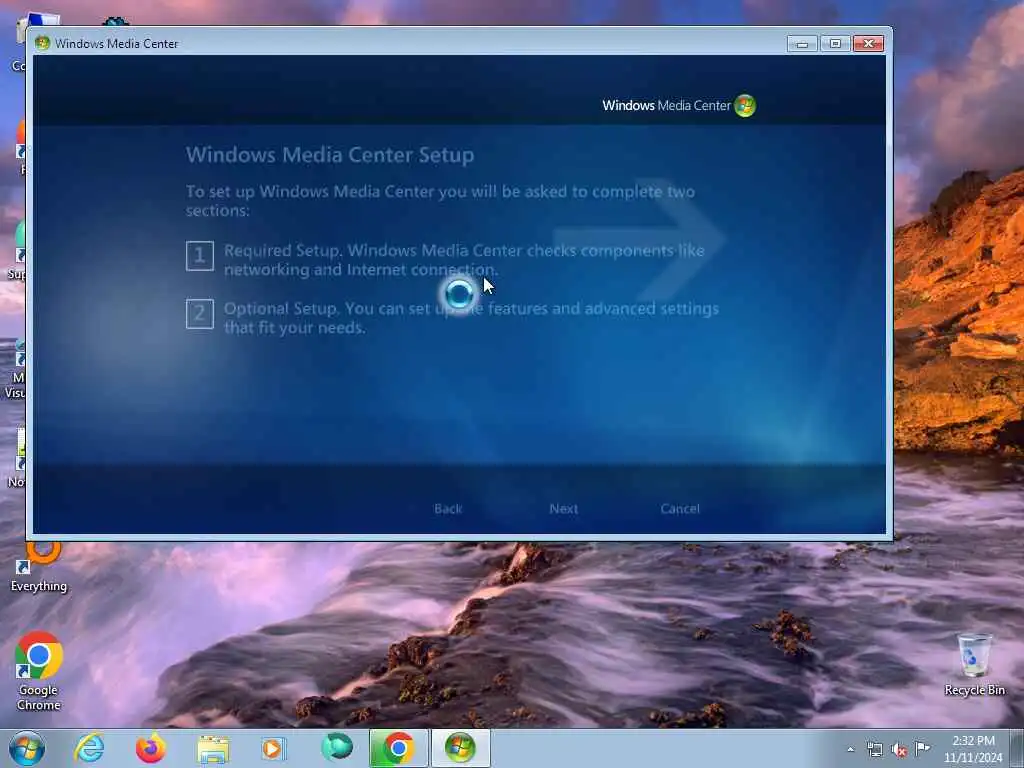Switch to Chrome in the taskbar
The image size is (1024, 768).
[398, 748]
